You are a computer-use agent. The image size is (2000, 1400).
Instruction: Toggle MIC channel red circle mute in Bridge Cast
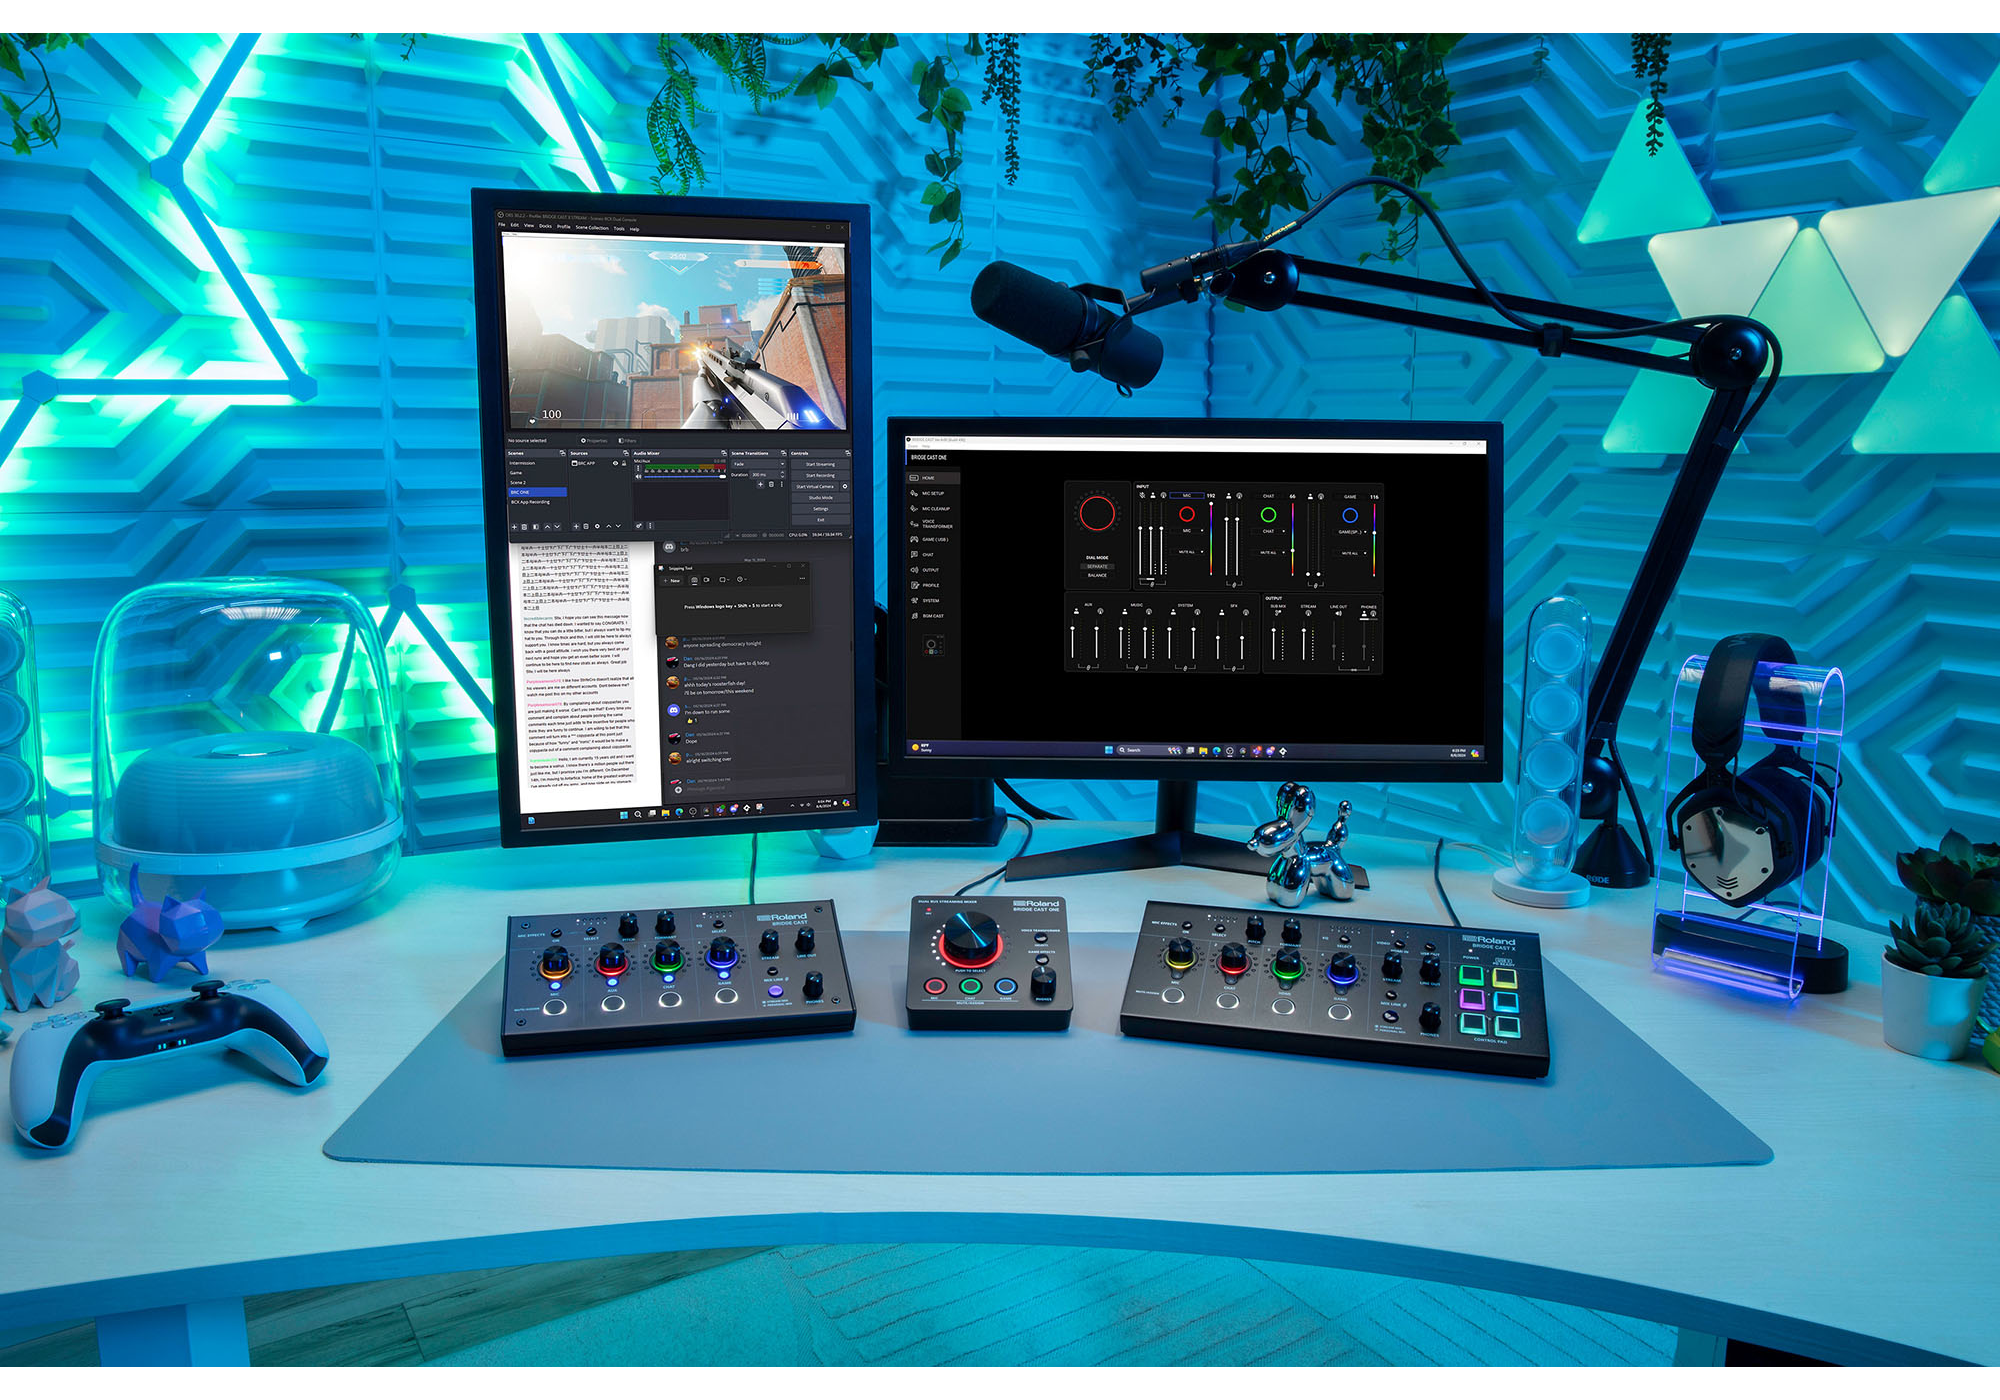pyautogui.click(x=1187, y=514)
